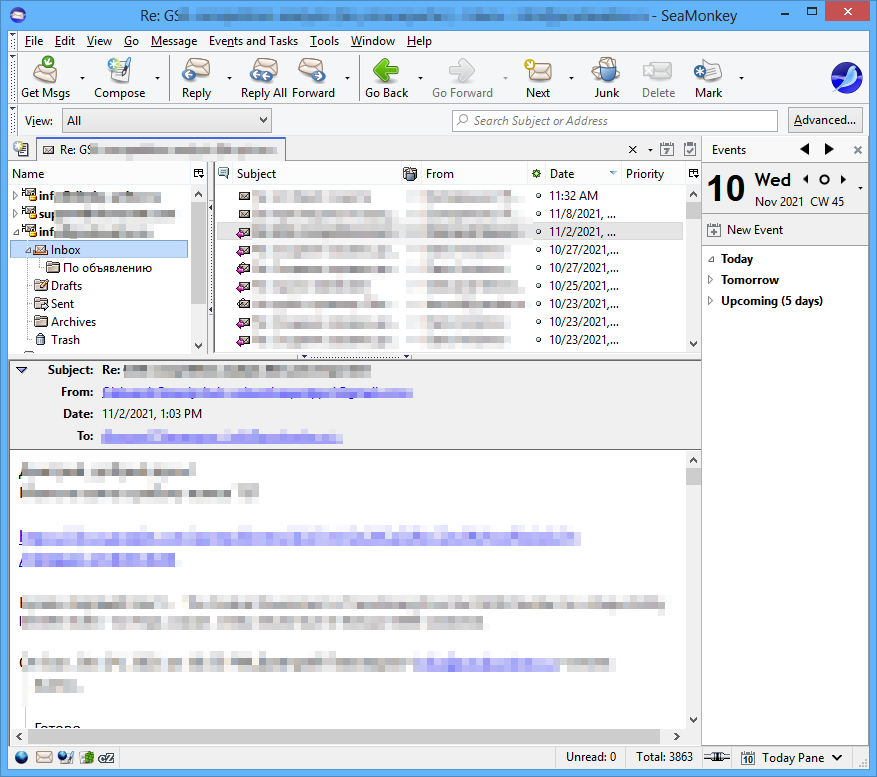This screenshot has height=777, width=877.
Task: Click the New Event icon in Events panel
Action: tap(715, 229)
